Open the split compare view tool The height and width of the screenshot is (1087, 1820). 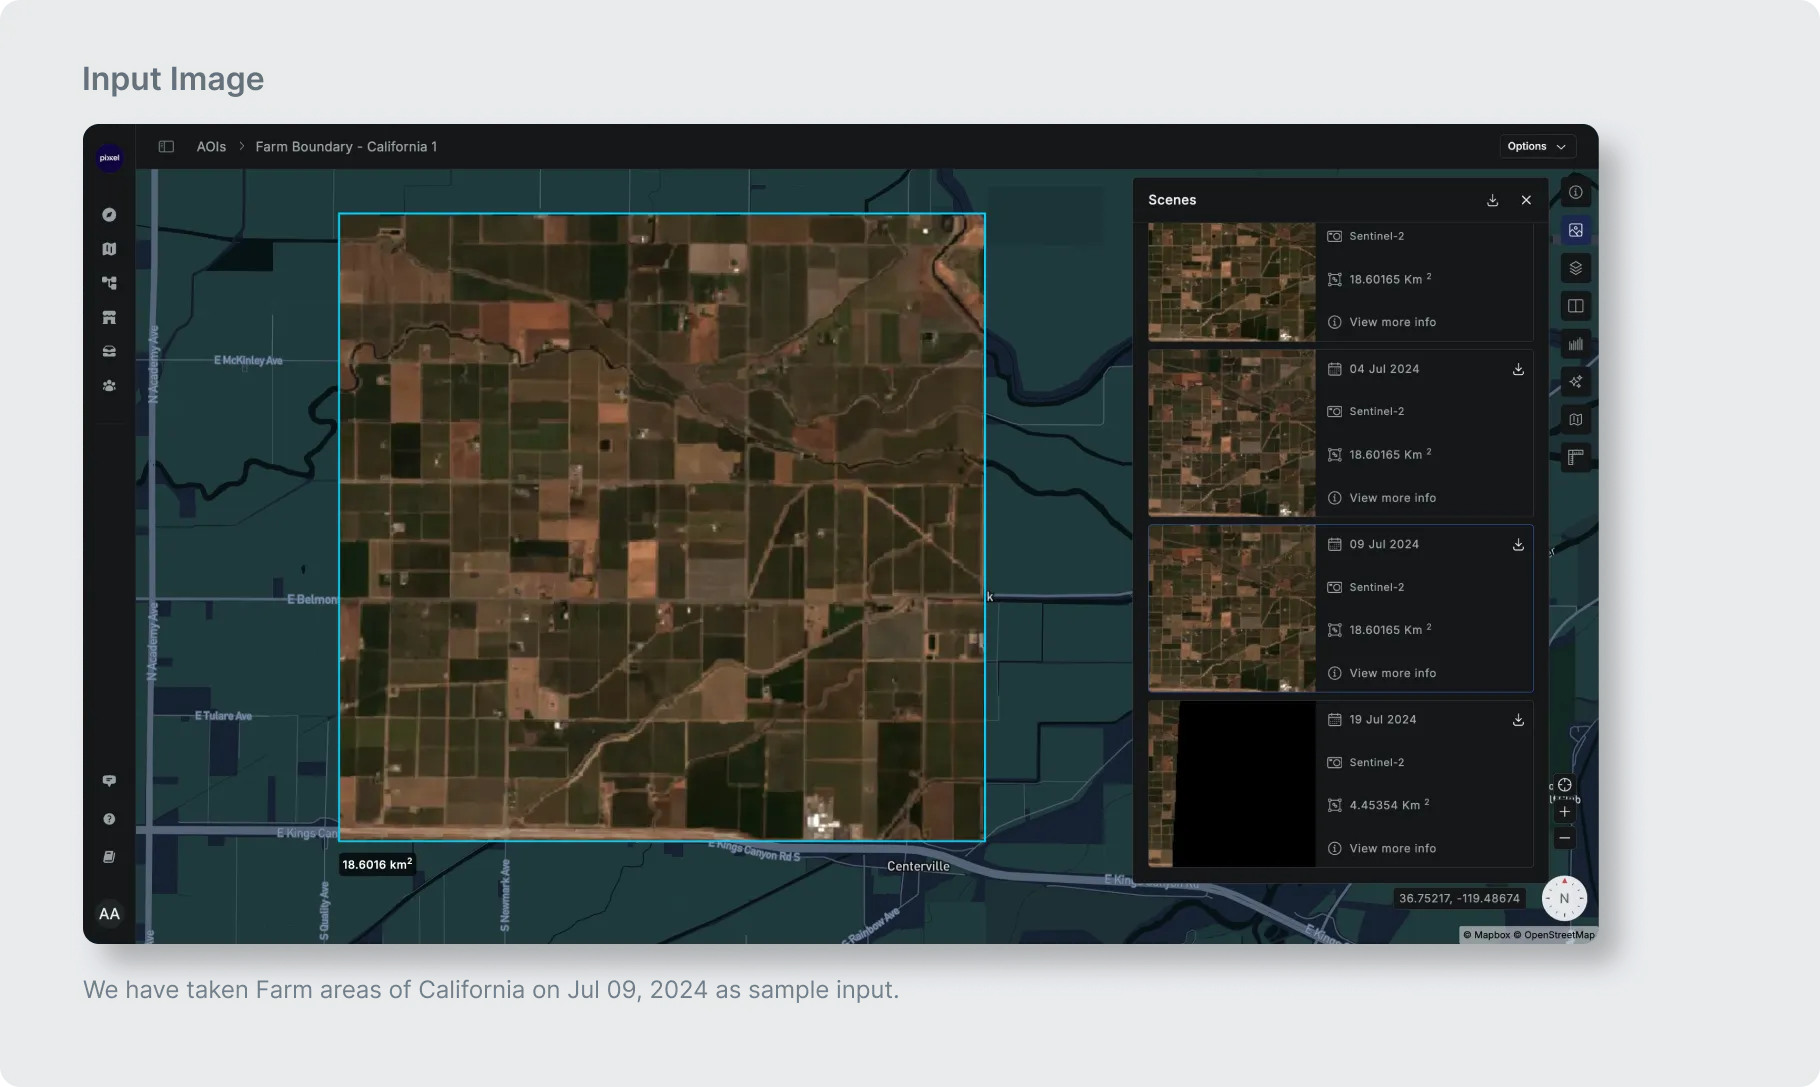[x=1575, y=306]
